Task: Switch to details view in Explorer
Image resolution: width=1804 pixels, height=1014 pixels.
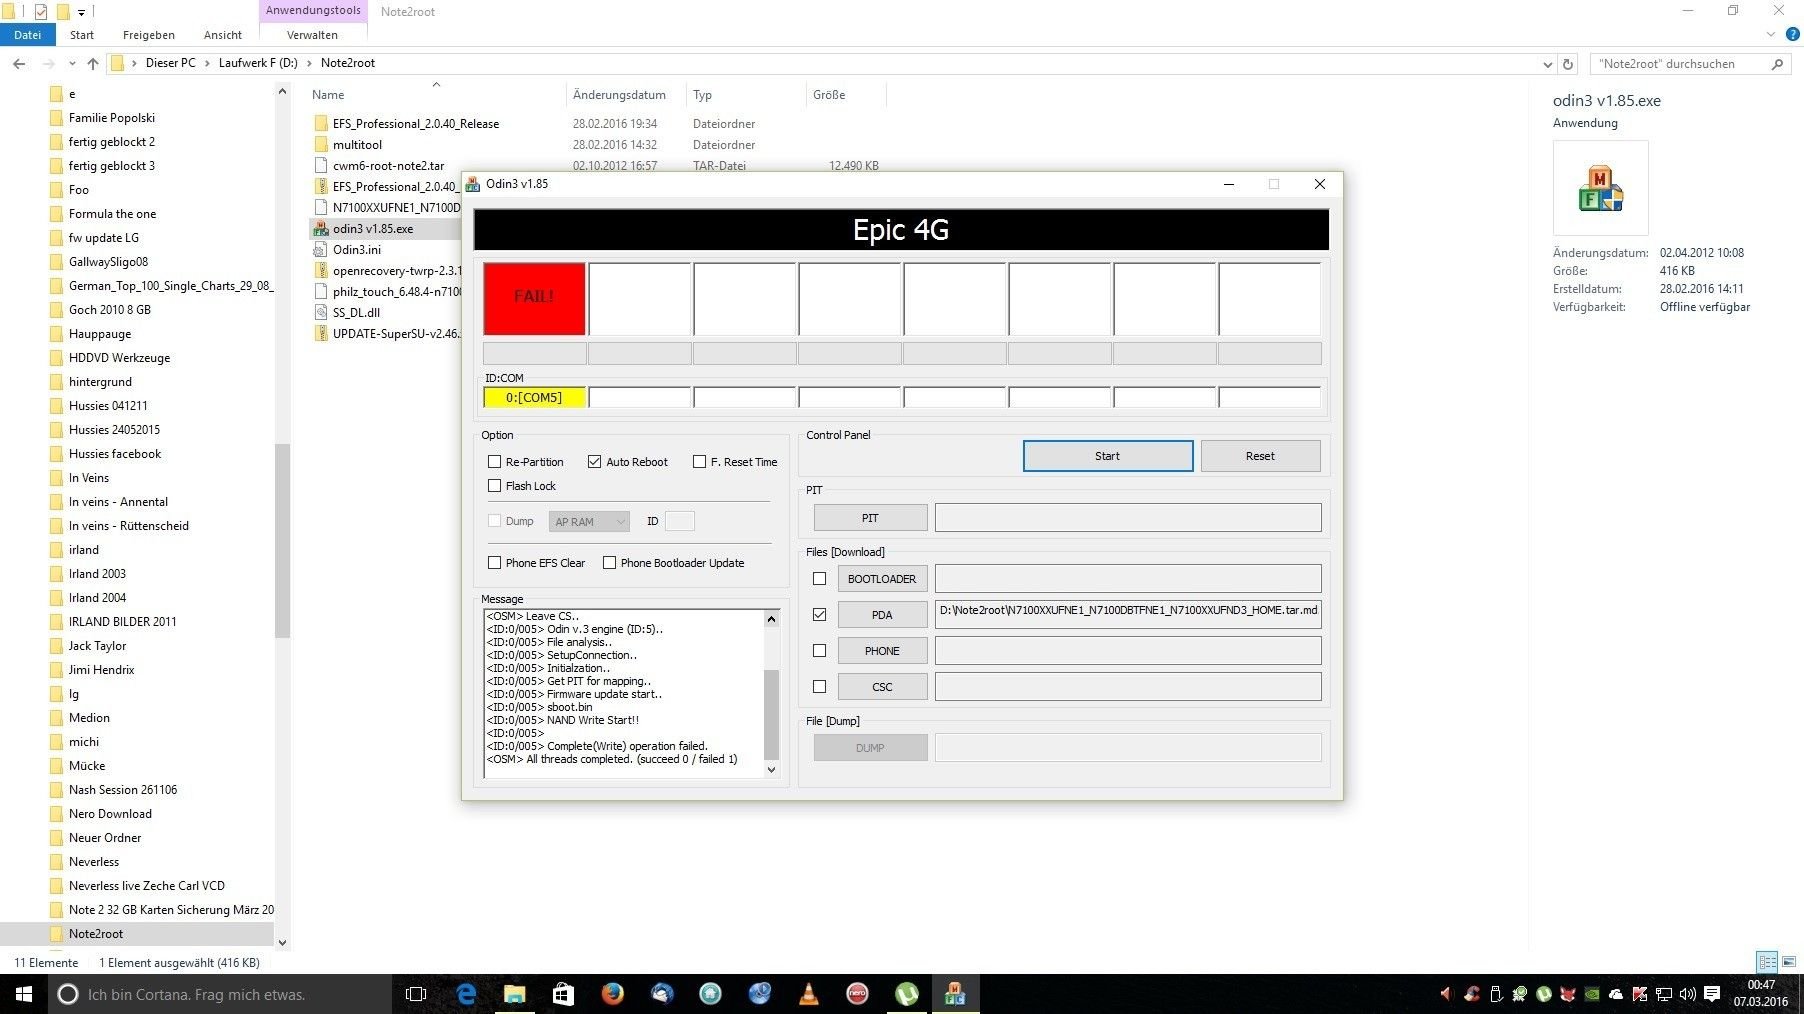Action: tap(1767, 962)
